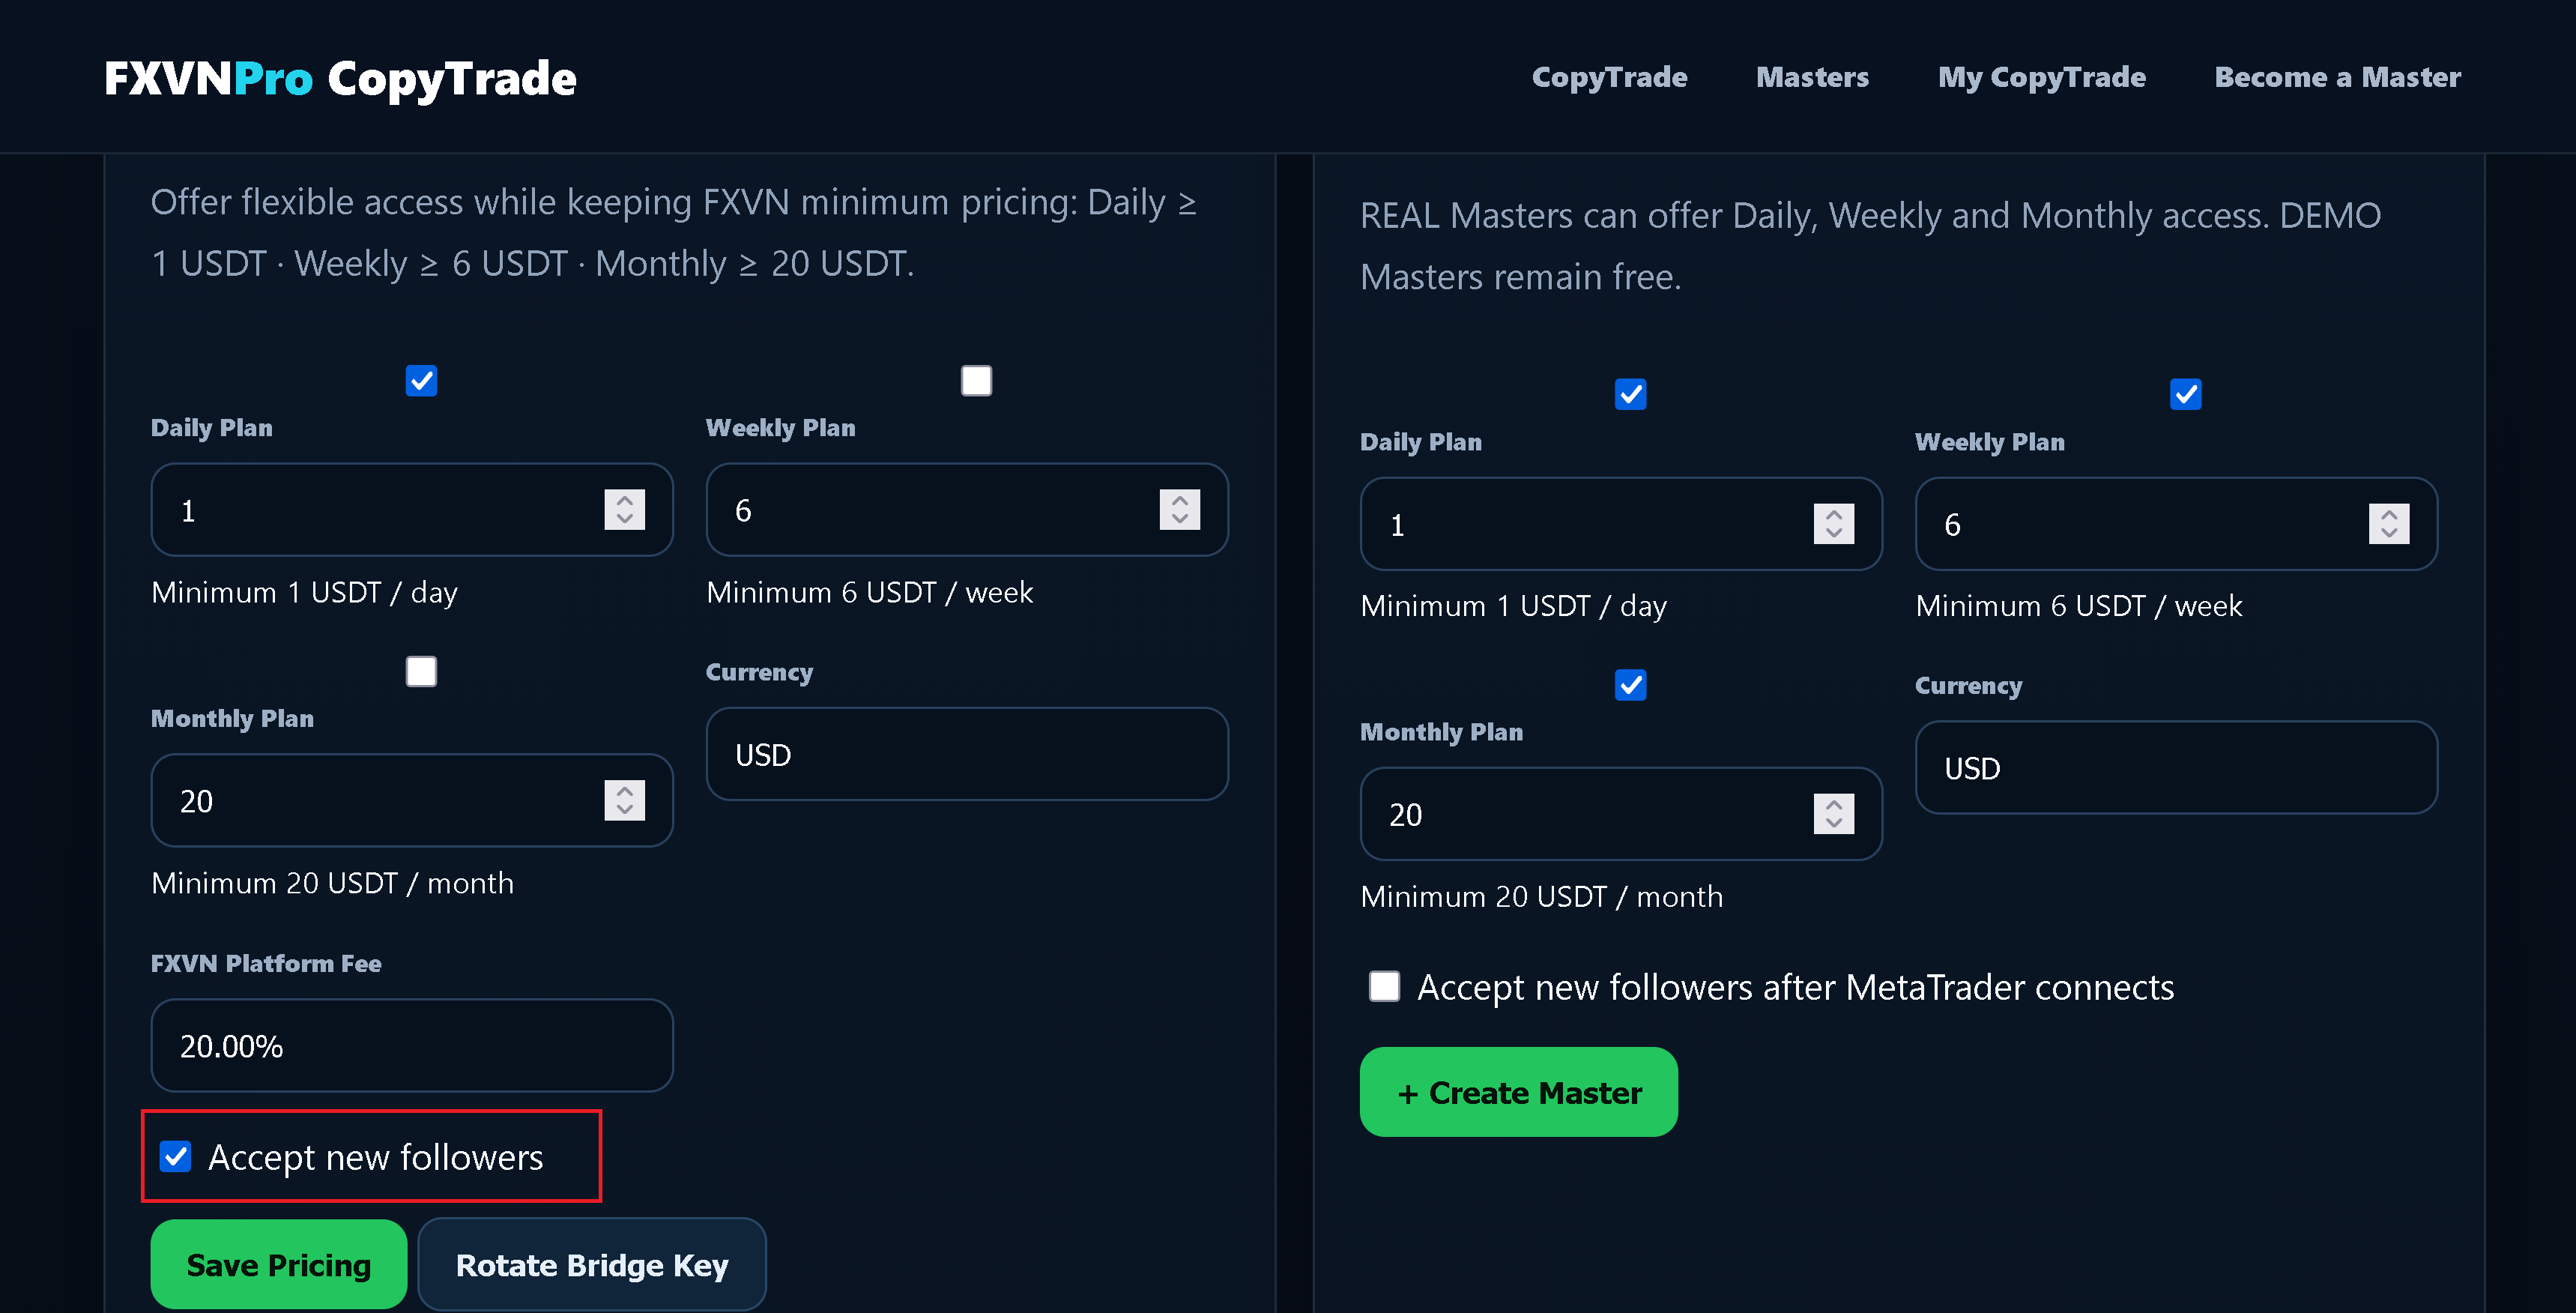Click the right 'Minimum 6 USDT / week' text
Image resolution: width=2576 pixels, height=1313 pixels.
[x=2078, y=606]
